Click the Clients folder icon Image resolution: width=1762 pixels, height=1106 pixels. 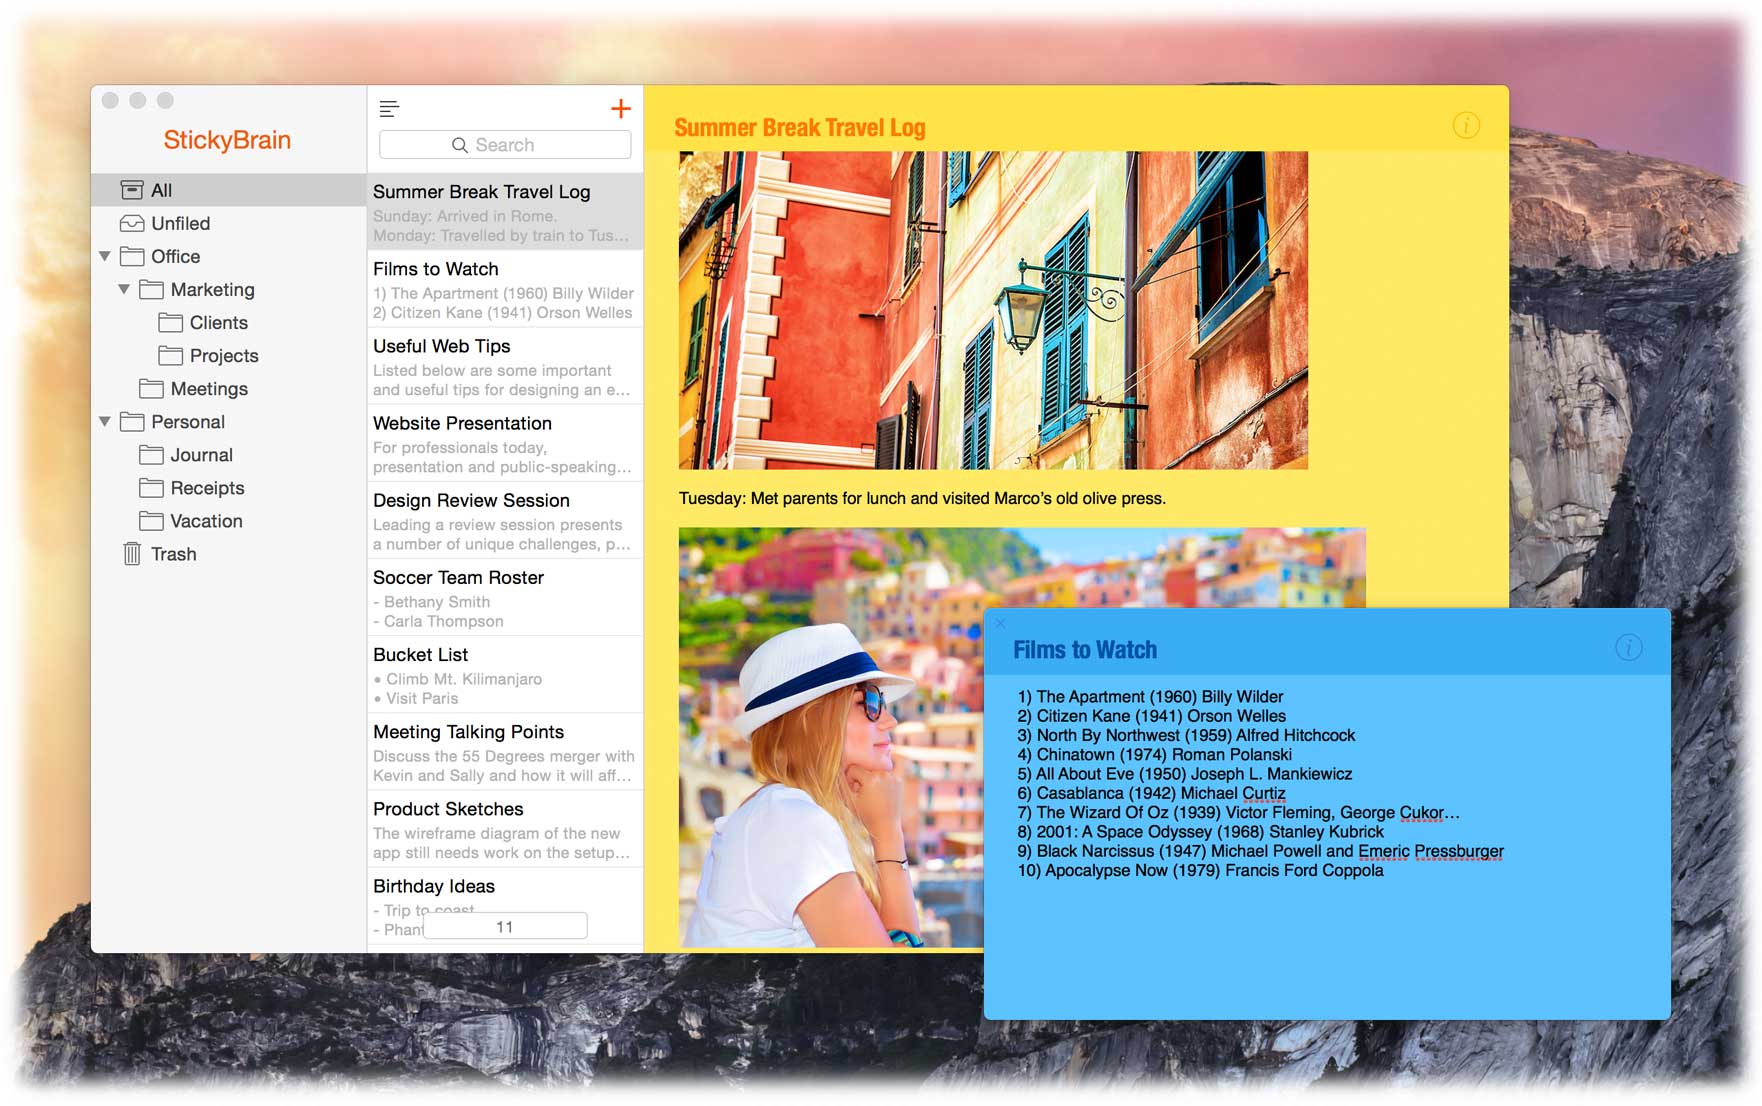click(171, 322)
